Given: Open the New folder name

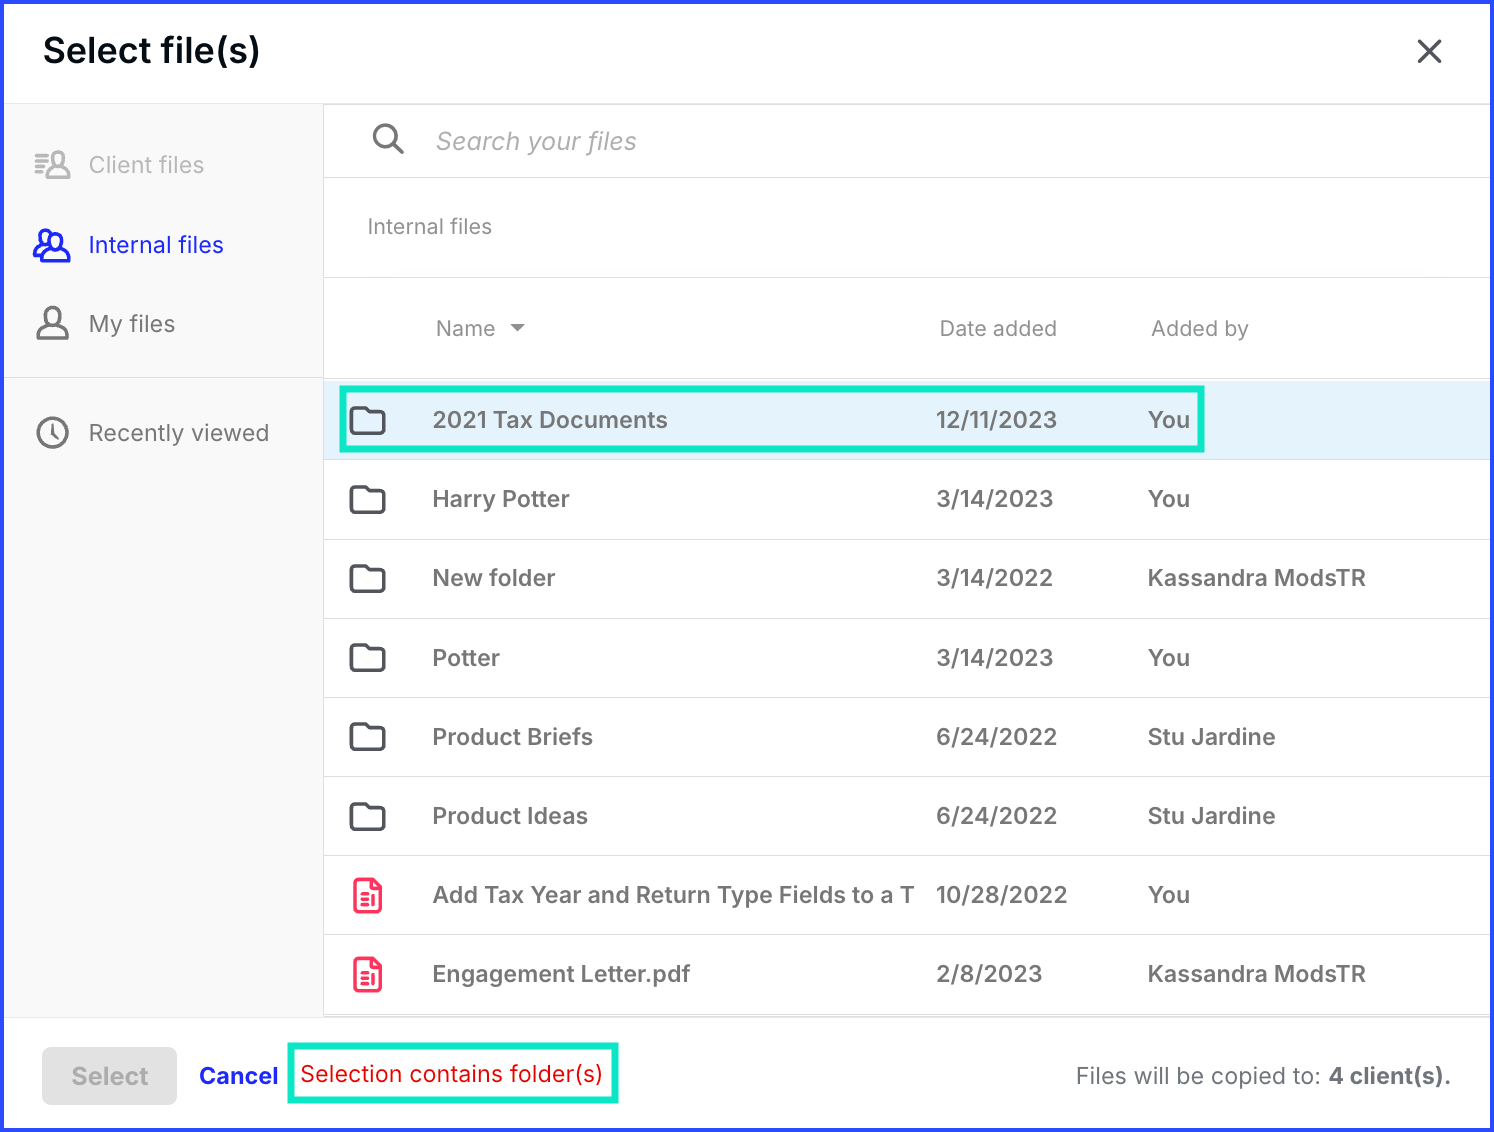Looking at the screenshot, I should (x=494, y=578).
